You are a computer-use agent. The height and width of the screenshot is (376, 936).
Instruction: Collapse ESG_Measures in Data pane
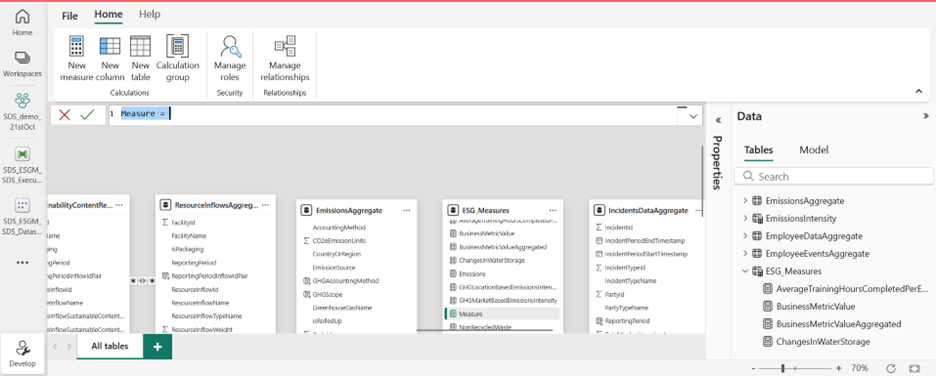(x=745, y=271)
